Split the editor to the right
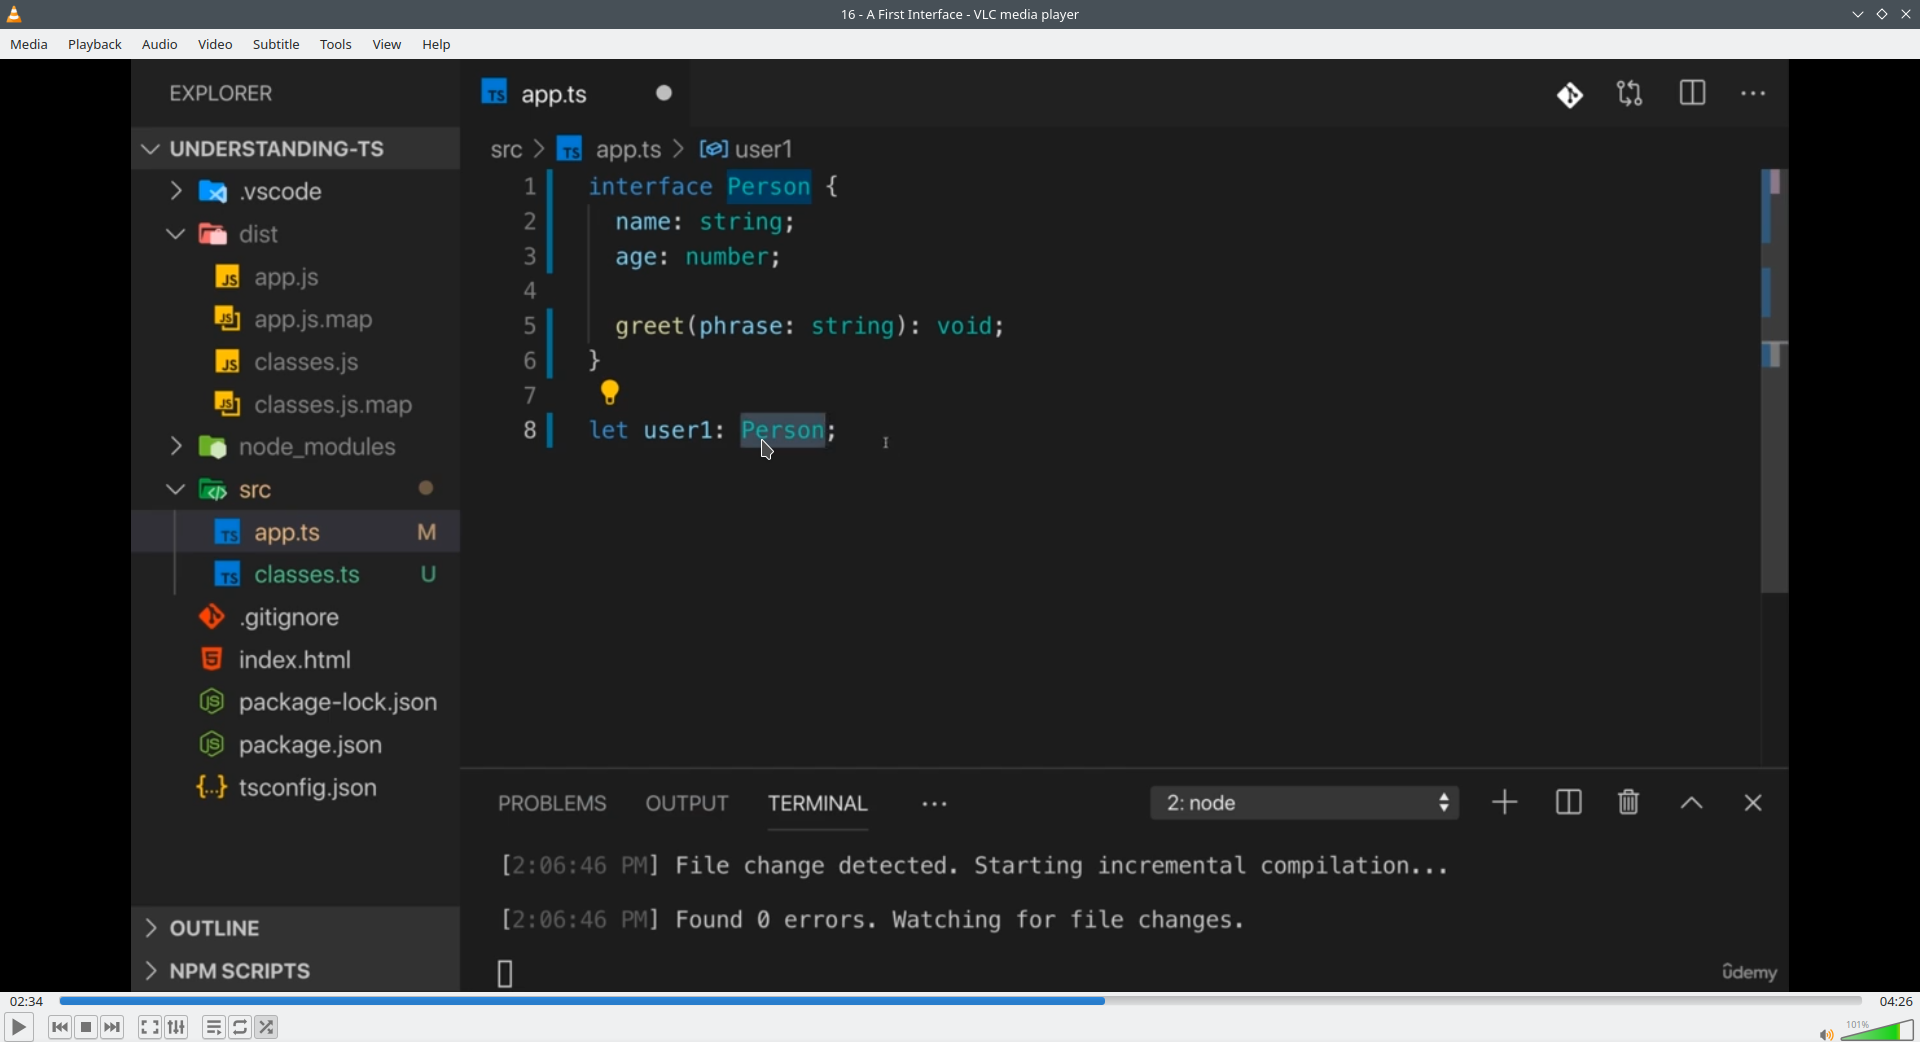 pos(1693,94)
